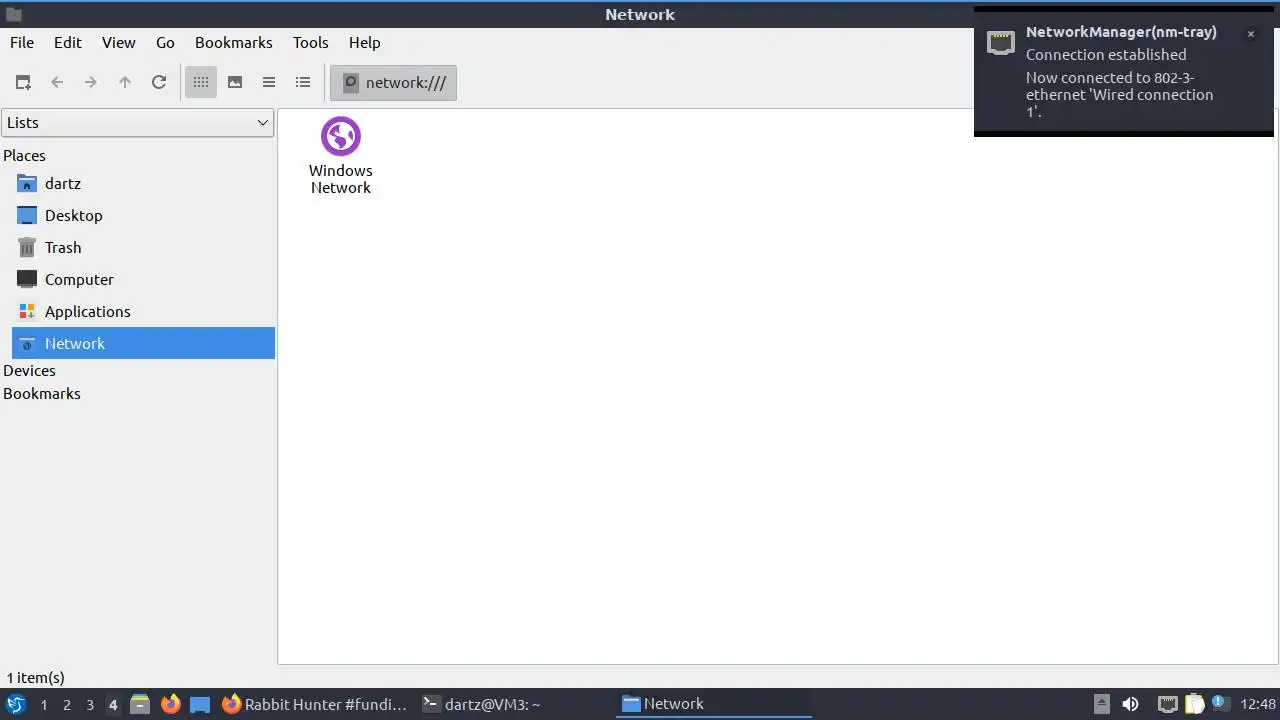This screenshot has width=1280, height=720.
Task: Open the File menu
Action: point(22,42)
